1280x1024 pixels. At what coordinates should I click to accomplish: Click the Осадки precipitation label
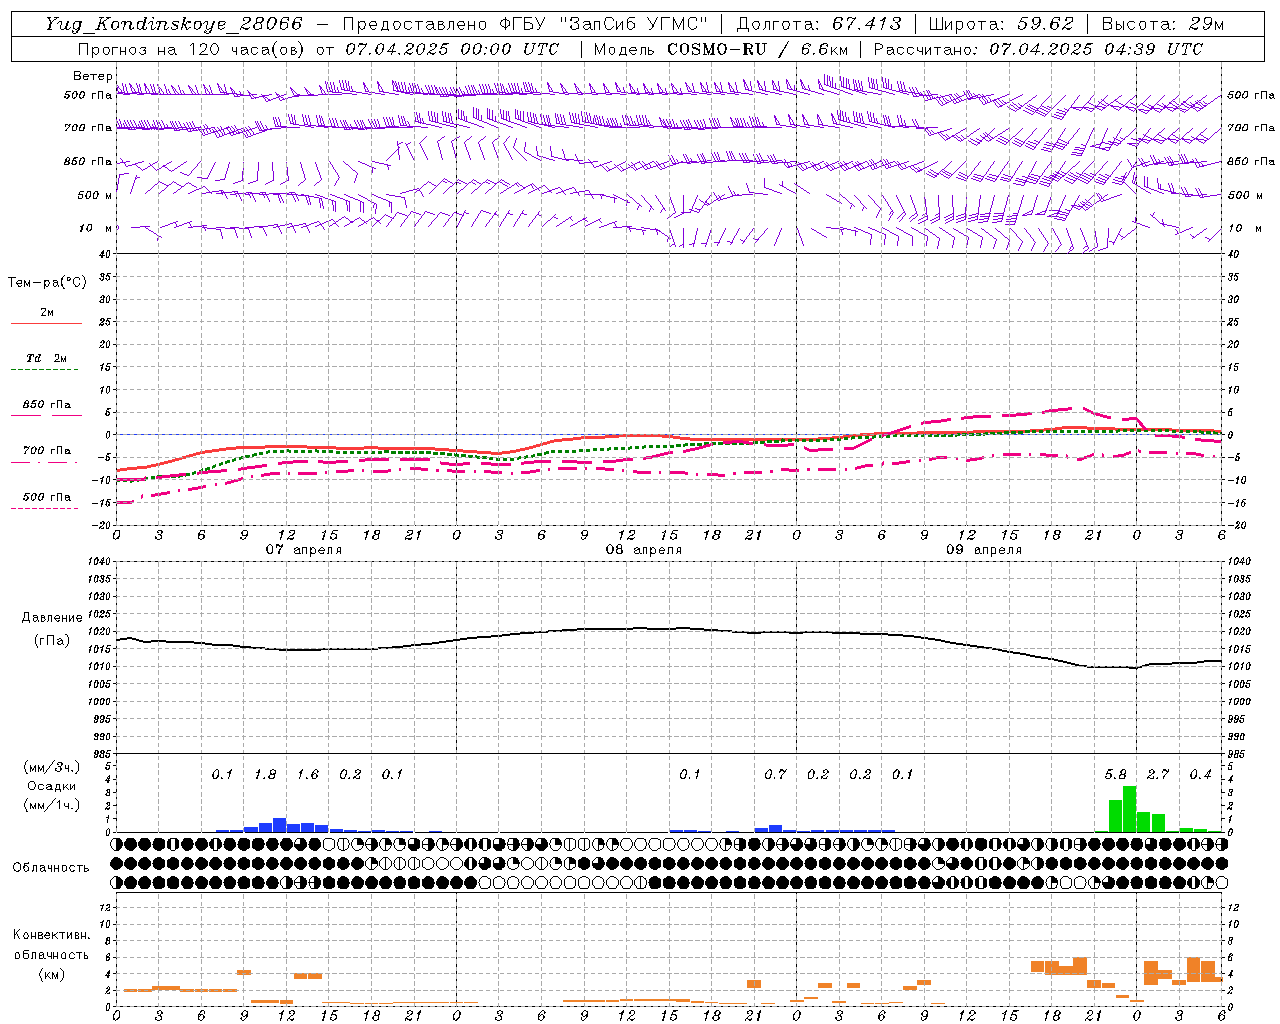[x=52, y=786]
